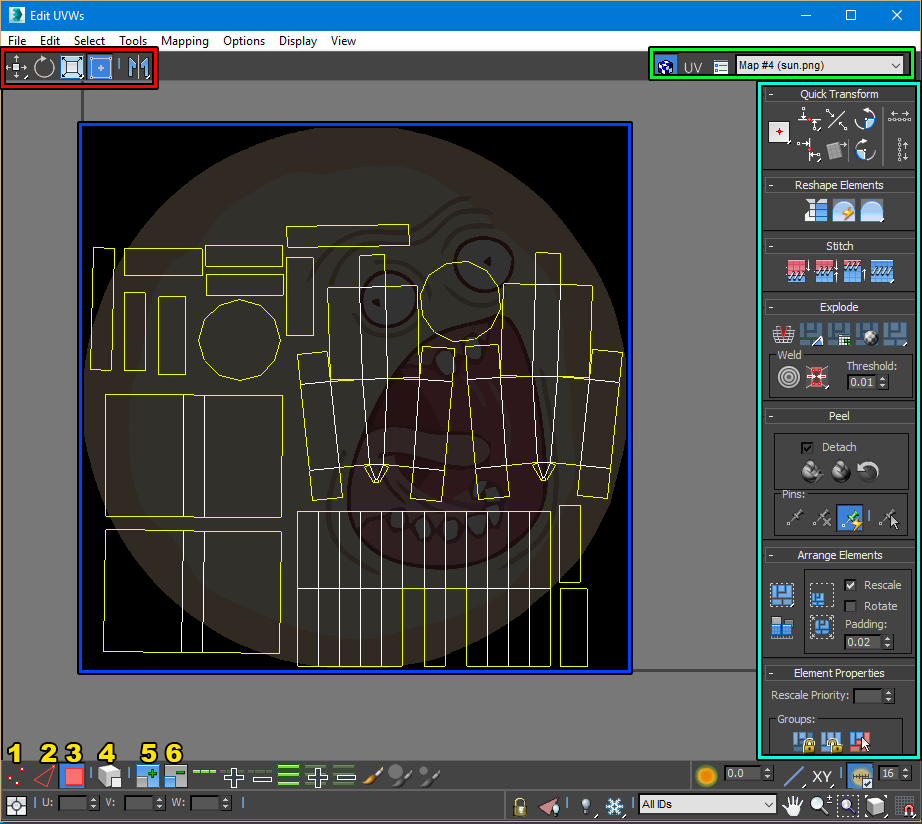Image resolution: width=922 pixels, height=824 pixels.
Task: Switch to Polygon sub-object mode
Action: point(74,775)
